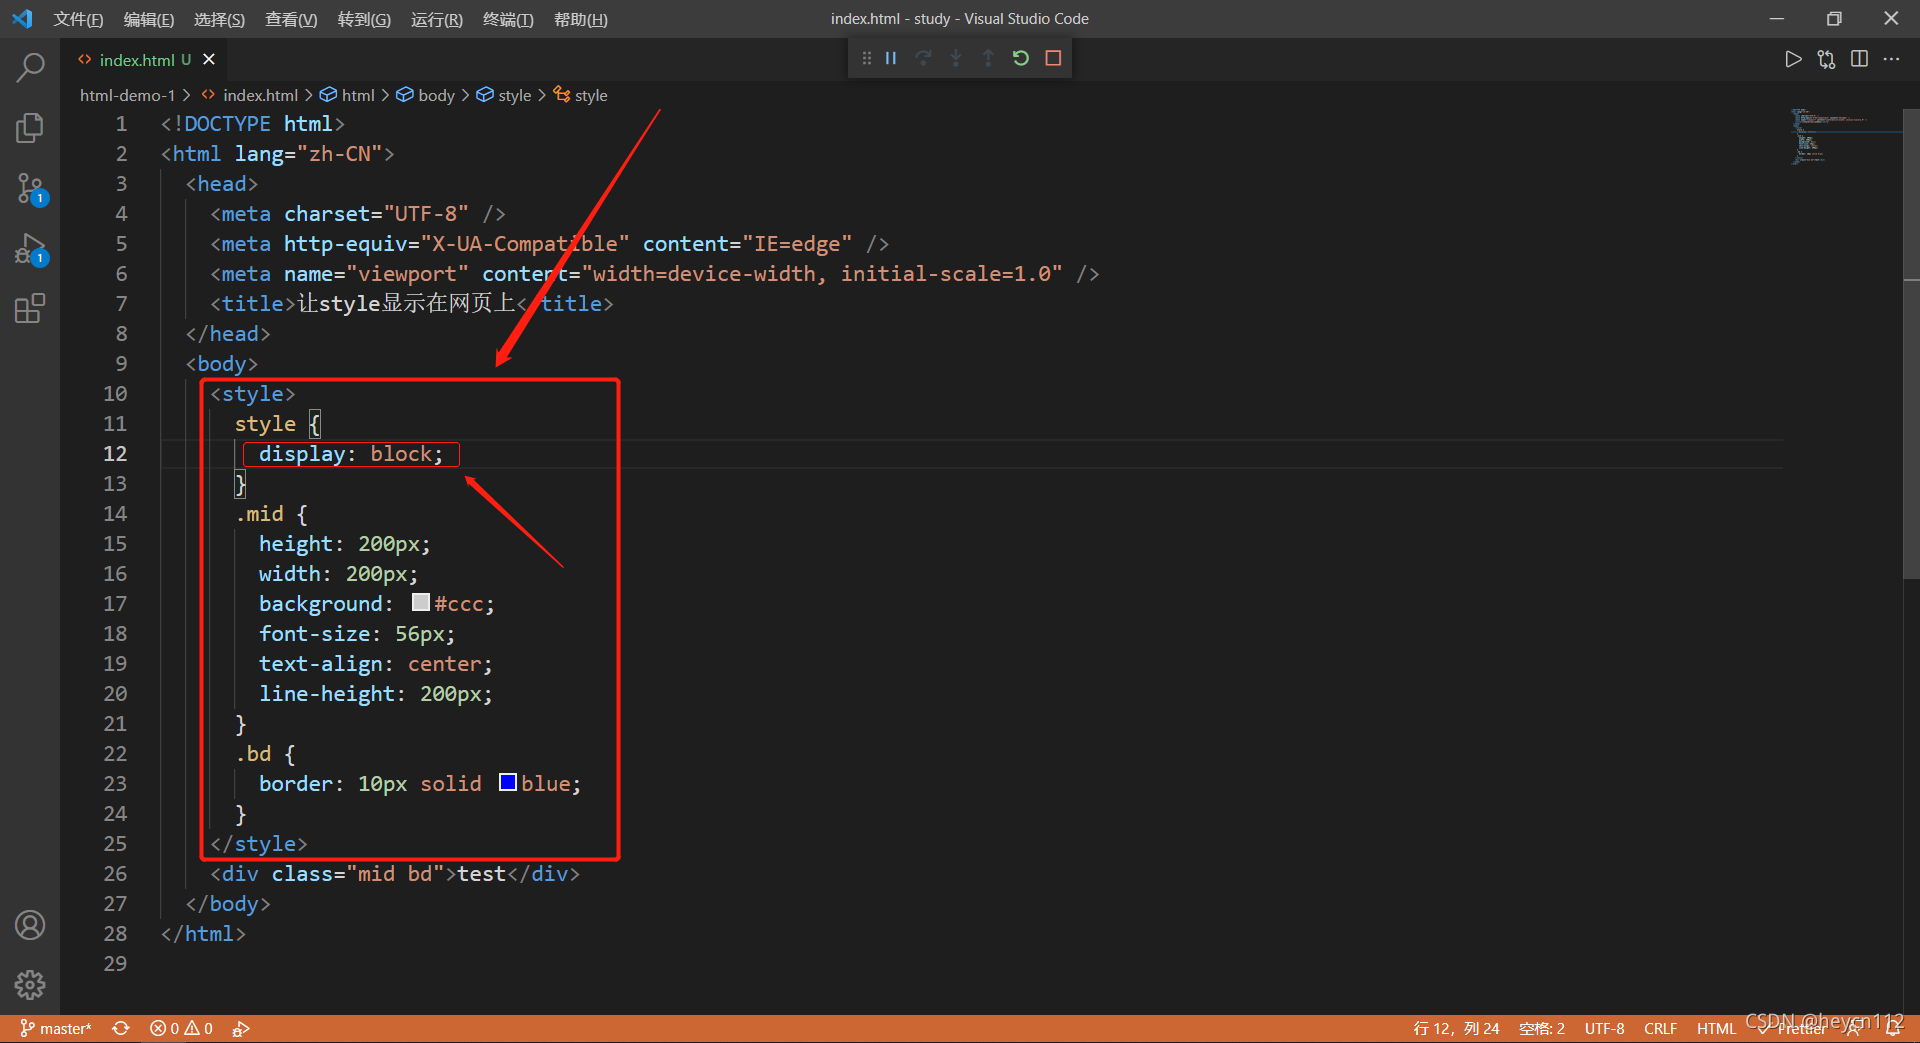Click the closing </style> tag
The width and height of the screenshot is (1920, 1043).
pyautogui.click(x=259, y=844)
